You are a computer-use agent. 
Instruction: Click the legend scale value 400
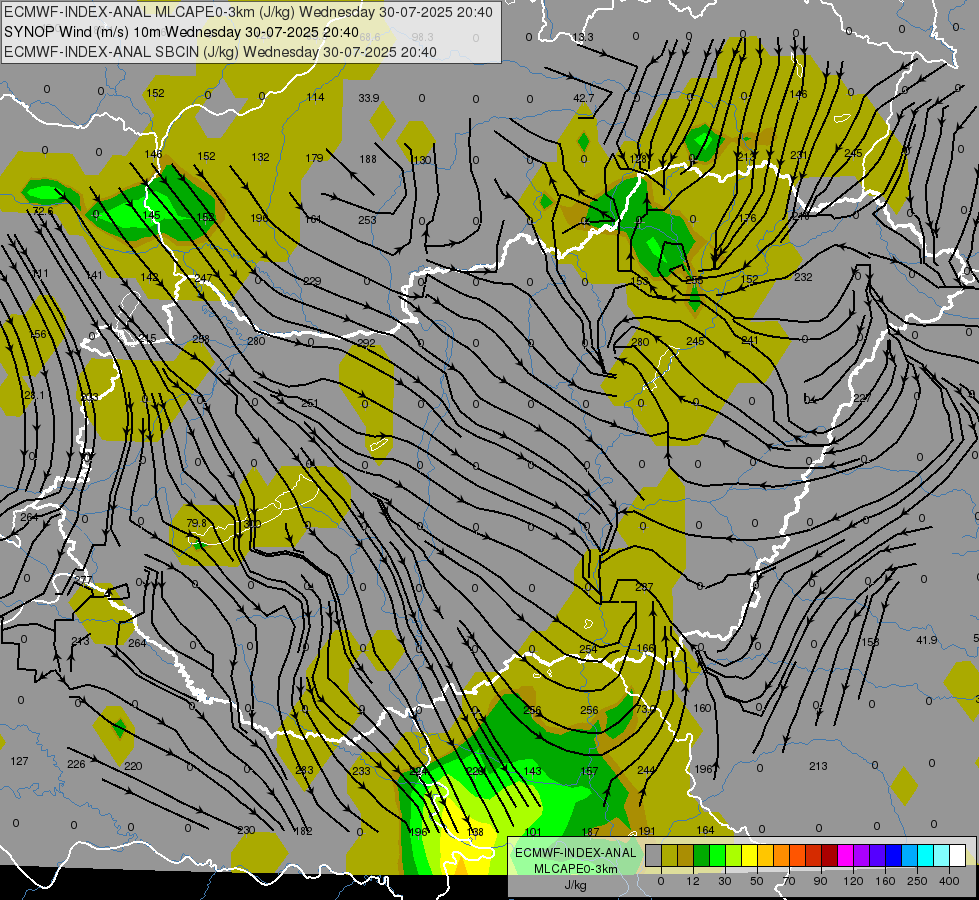949,881
